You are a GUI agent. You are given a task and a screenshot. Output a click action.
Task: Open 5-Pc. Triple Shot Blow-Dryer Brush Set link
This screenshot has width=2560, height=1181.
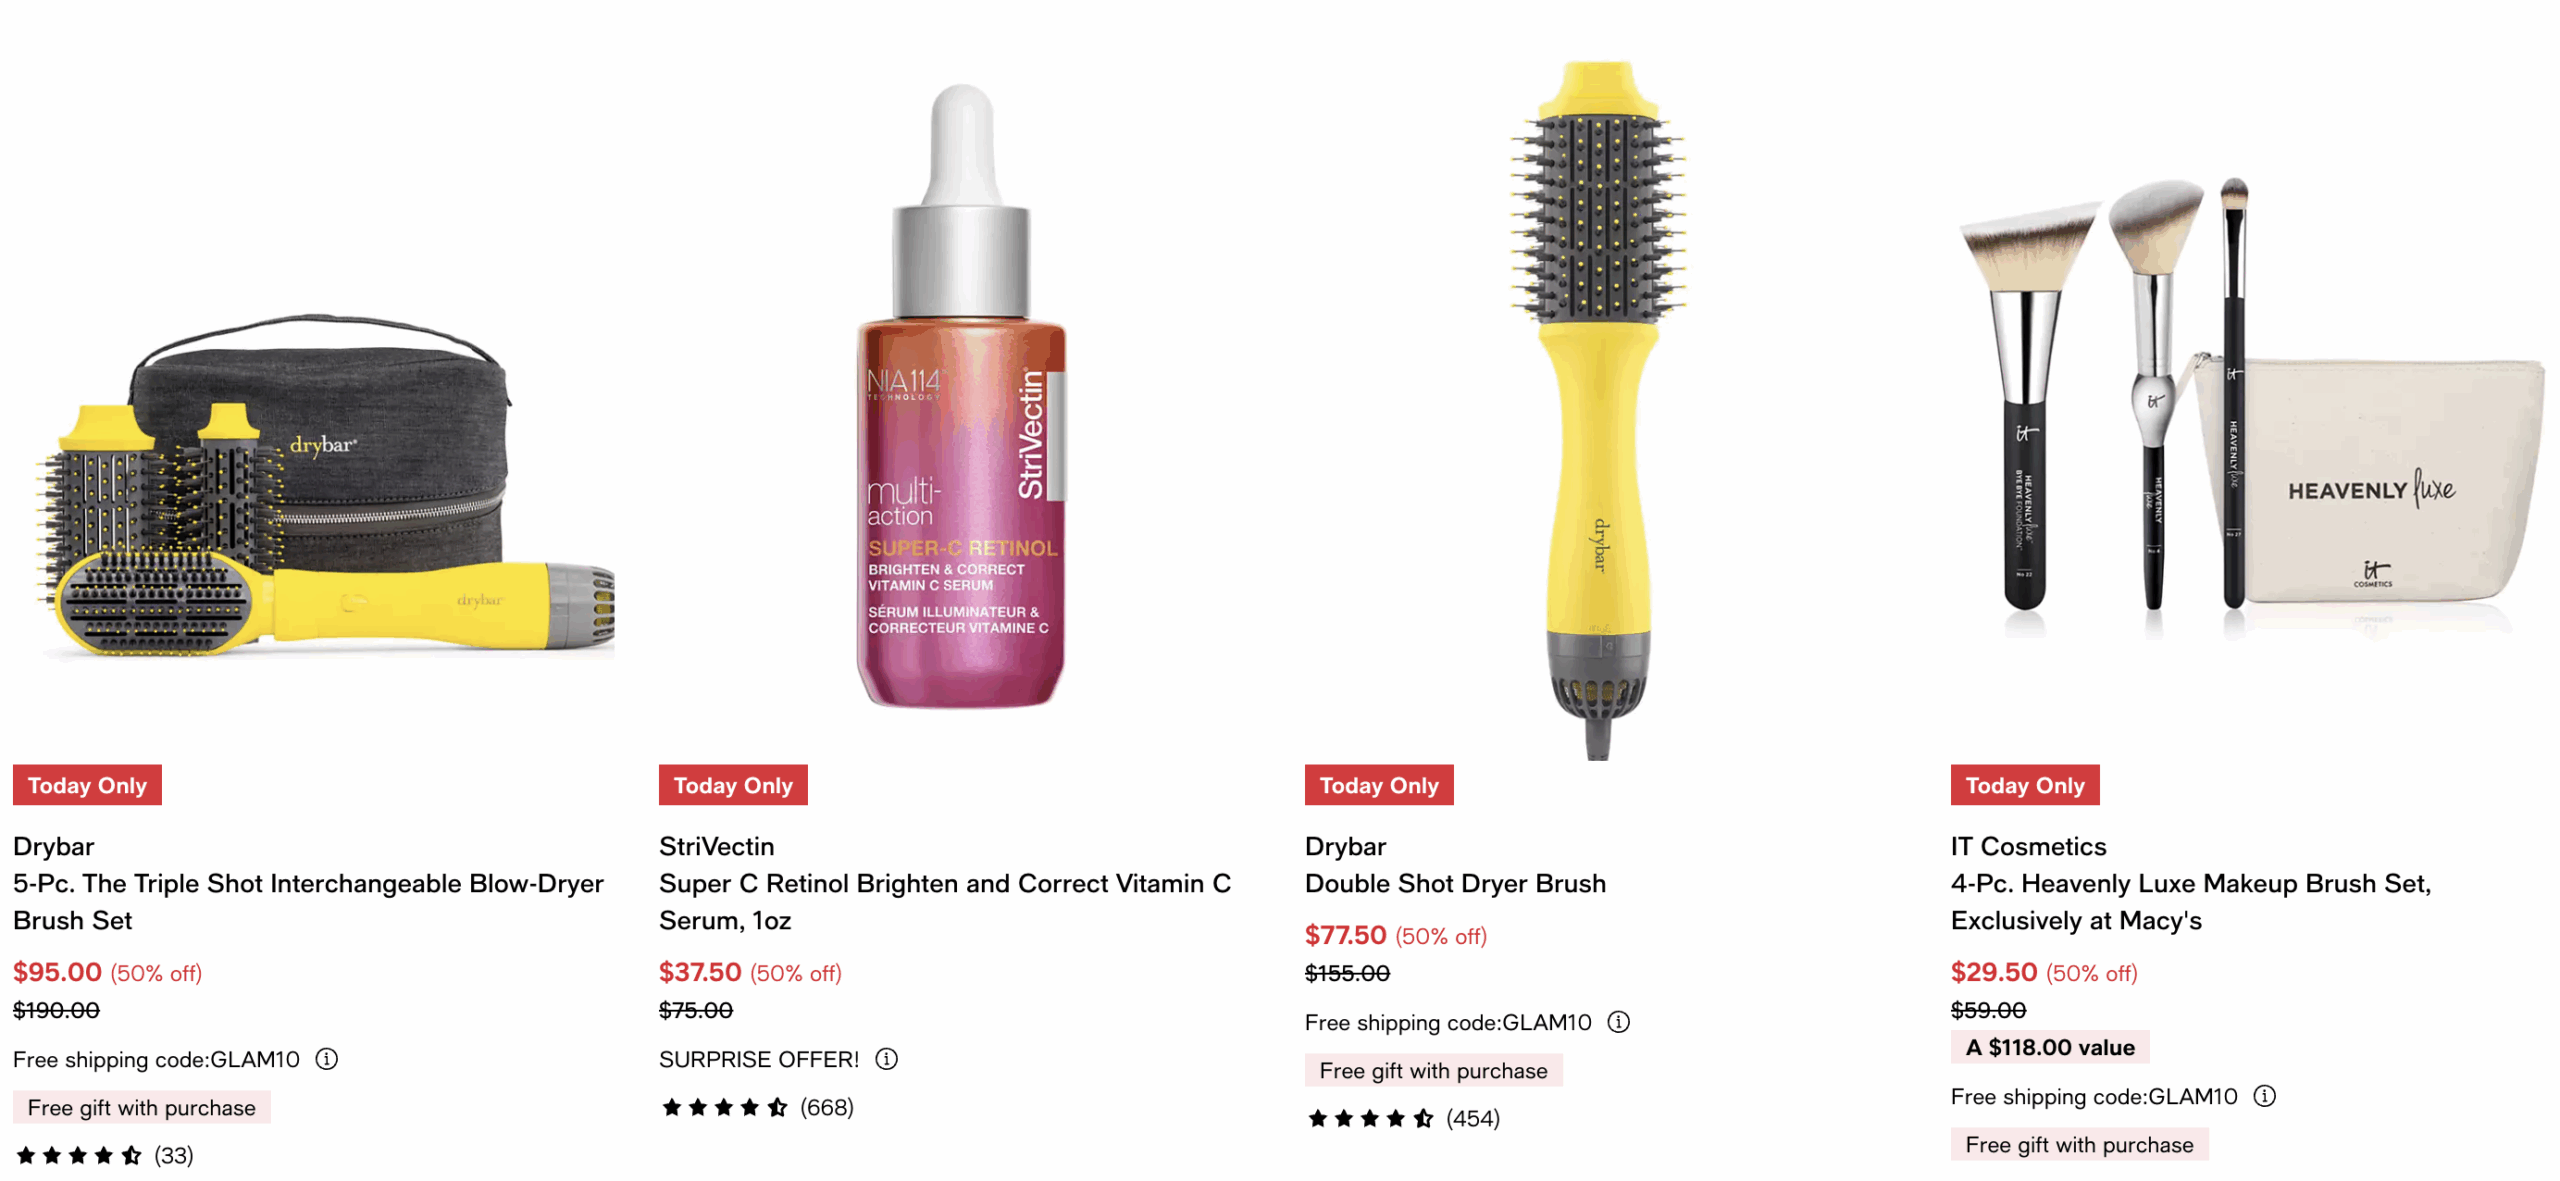click(308, 901)
